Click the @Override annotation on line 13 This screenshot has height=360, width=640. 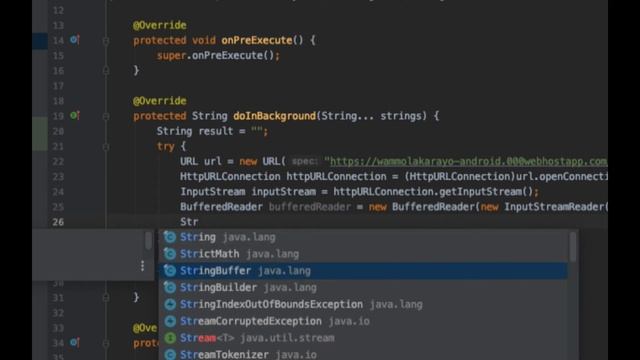[x=160, y=25]
